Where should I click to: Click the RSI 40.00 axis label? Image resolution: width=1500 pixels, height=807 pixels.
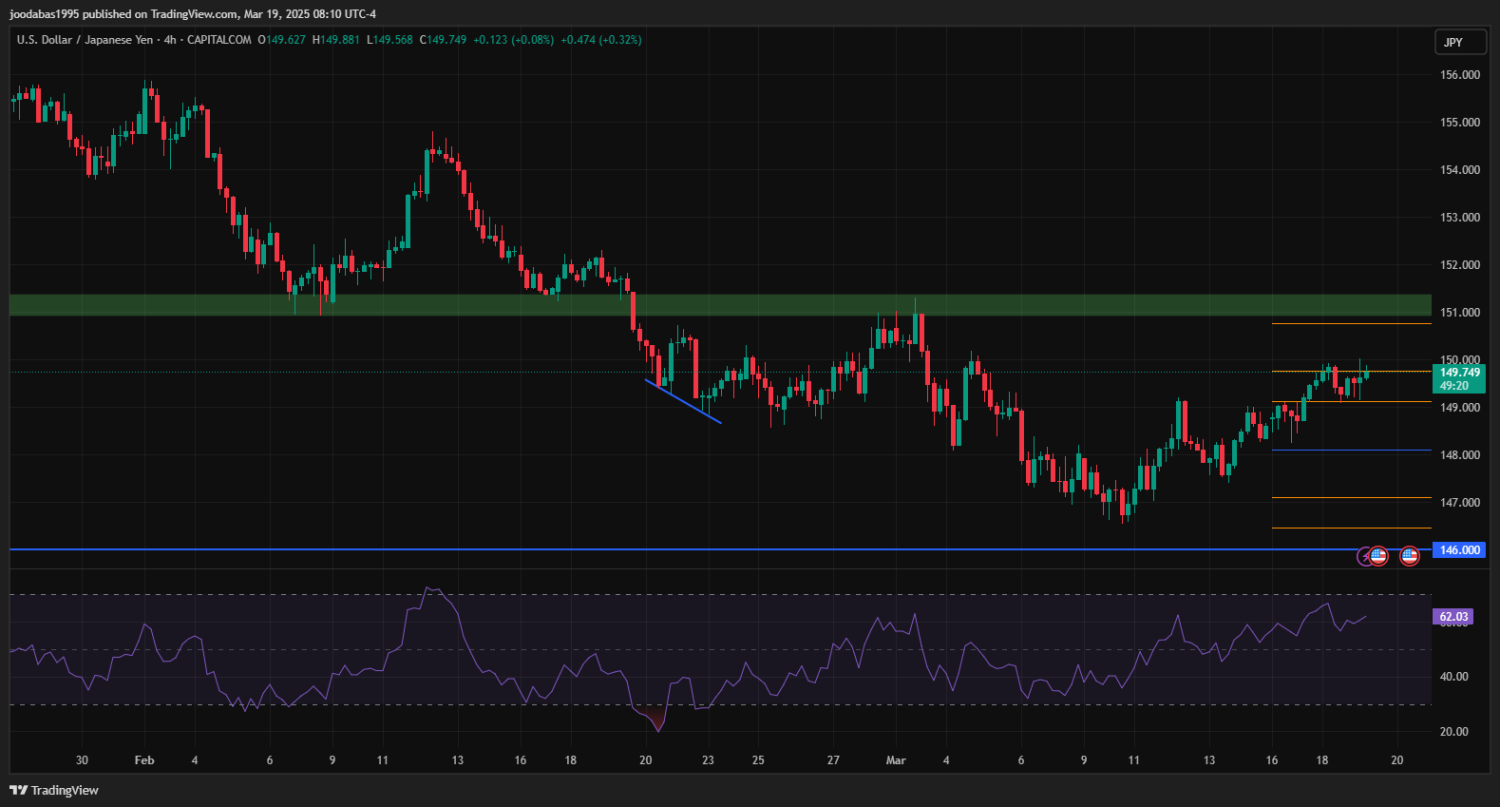pos(1454,677)
